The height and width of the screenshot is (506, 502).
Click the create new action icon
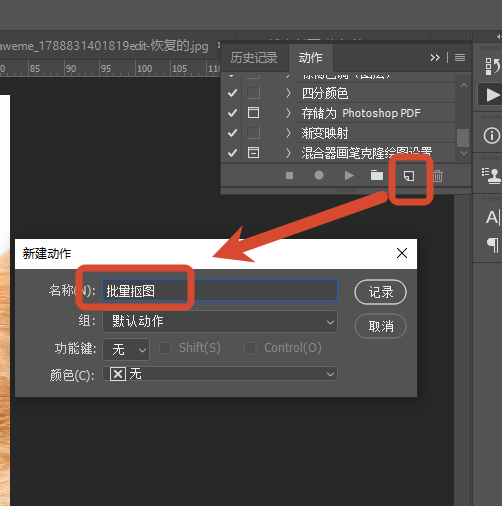click(409, 176)
